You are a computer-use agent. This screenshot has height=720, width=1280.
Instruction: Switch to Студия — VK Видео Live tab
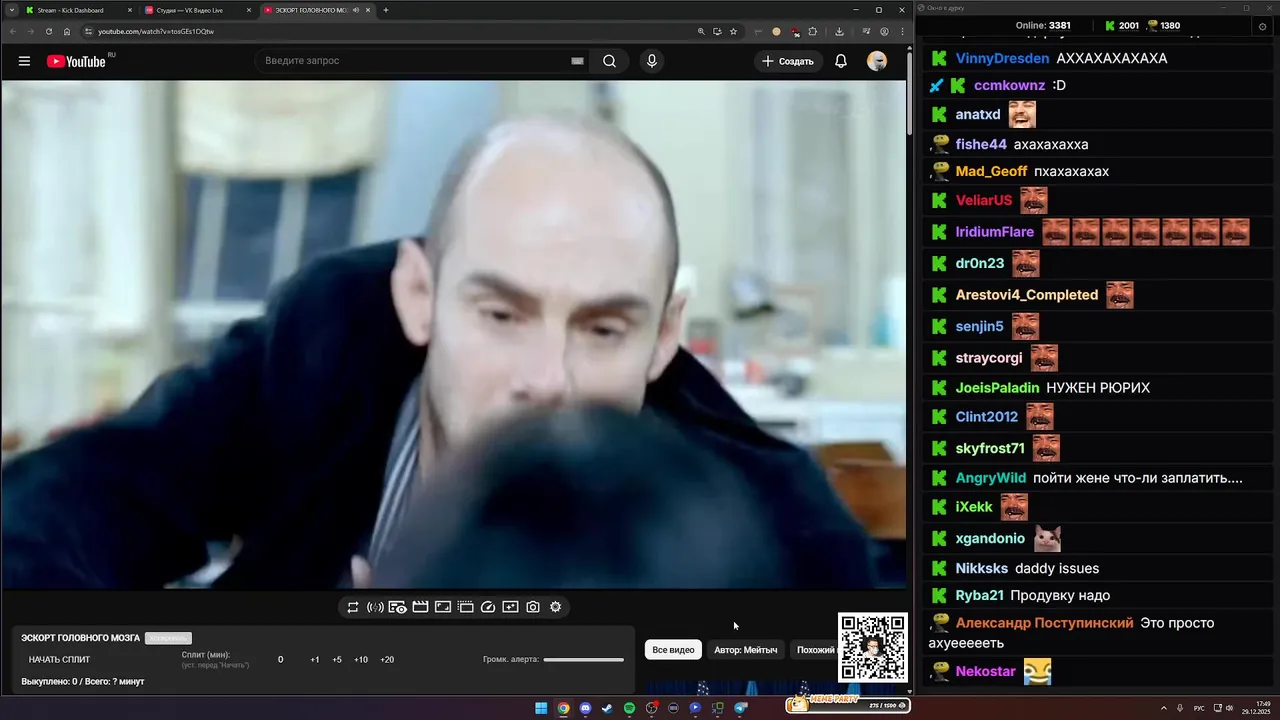click(197, 10)
